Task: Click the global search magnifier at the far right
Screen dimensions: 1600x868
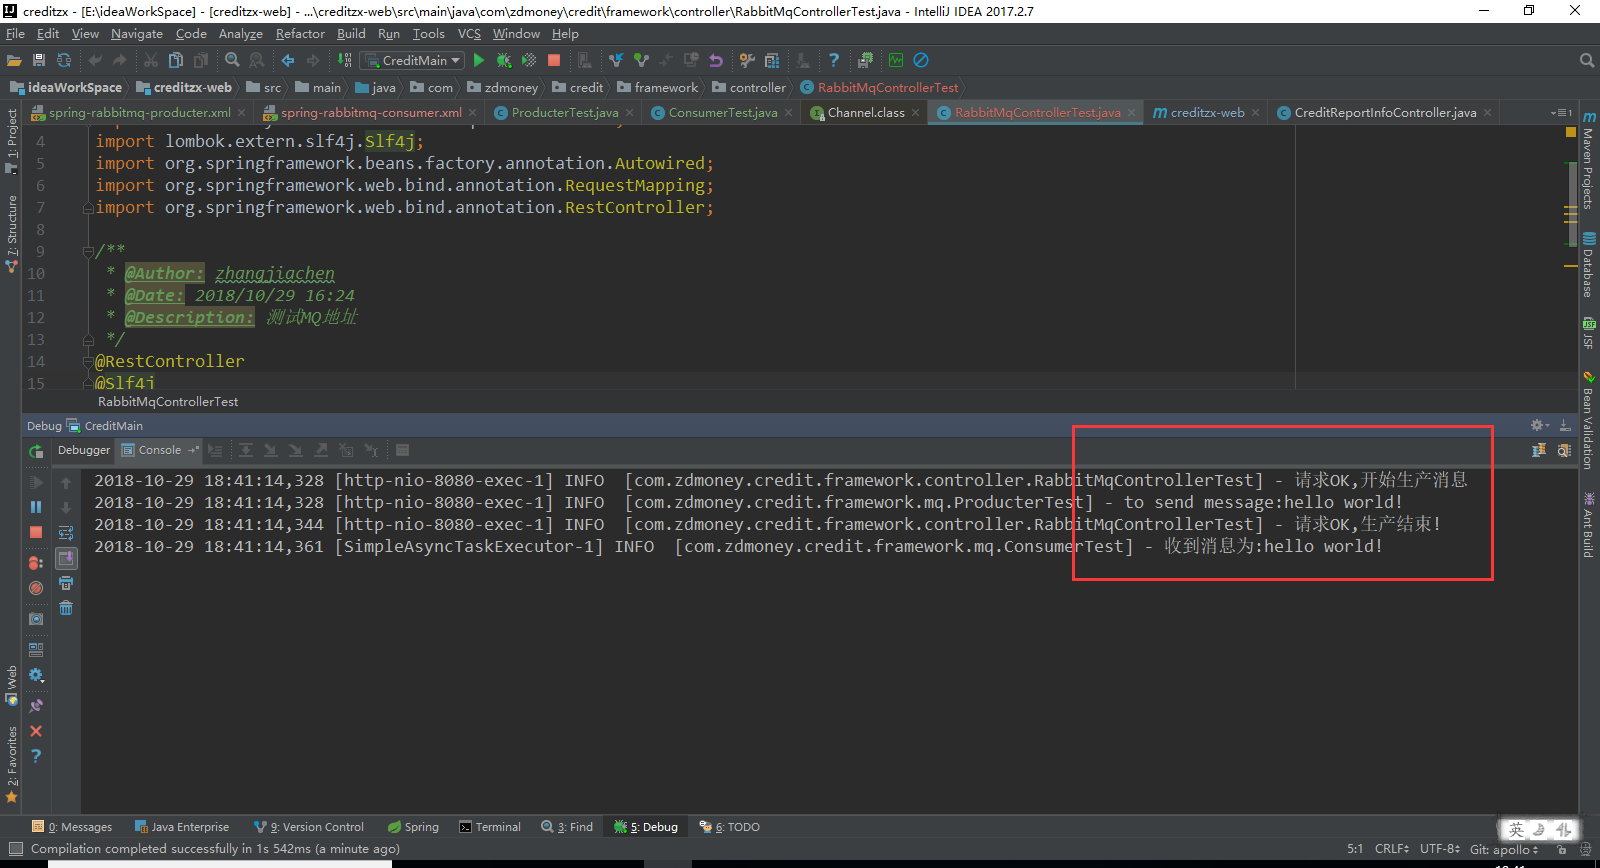Action: point(1586,61)
